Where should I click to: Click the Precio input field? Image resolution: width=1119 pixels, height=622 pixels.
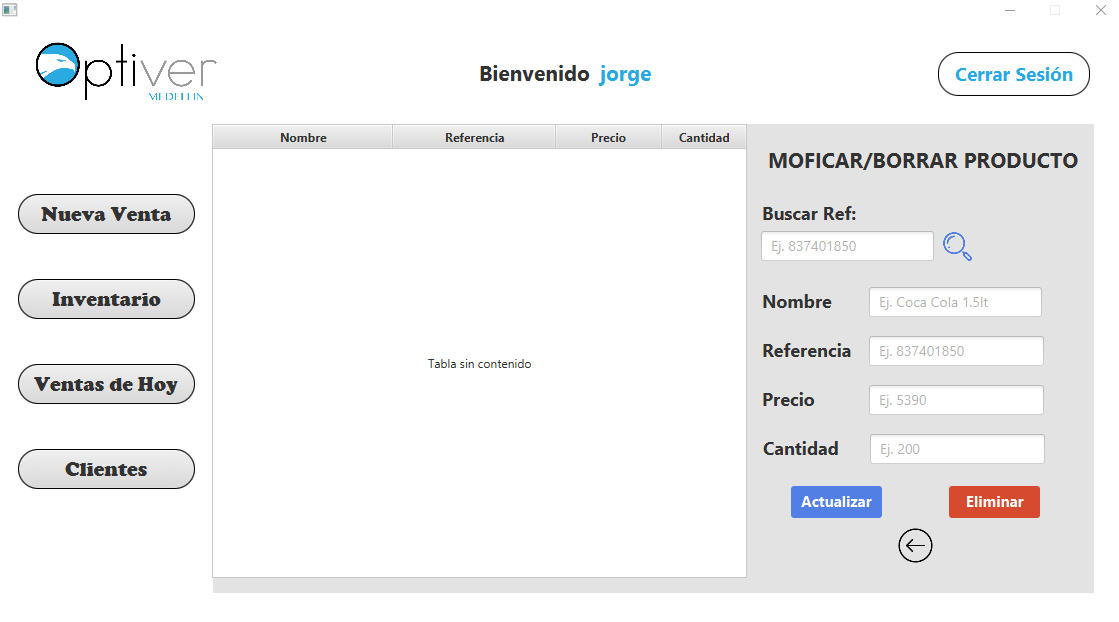pyautogui.click(x=955, y=399)
